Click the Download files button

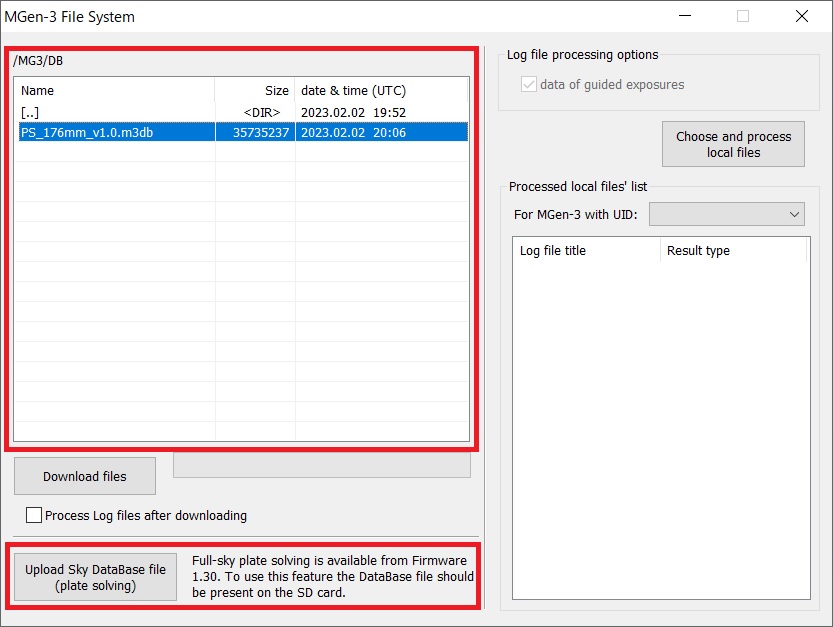point(85,476)
